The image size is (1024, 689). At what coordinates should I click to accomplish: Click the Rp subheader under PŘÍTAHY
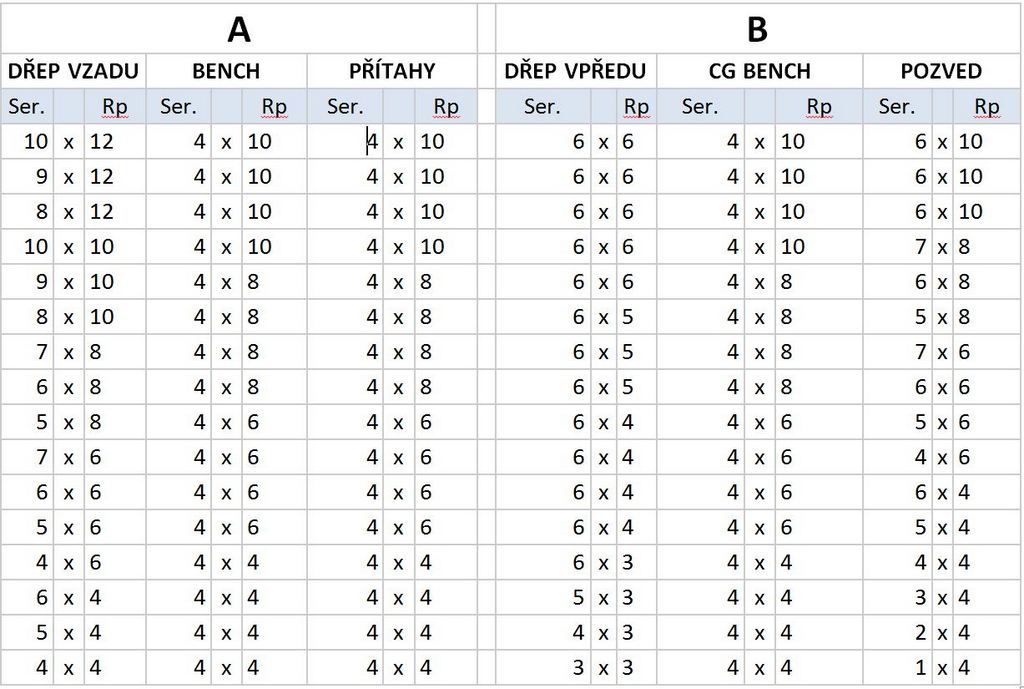click(x=446, y=106)
